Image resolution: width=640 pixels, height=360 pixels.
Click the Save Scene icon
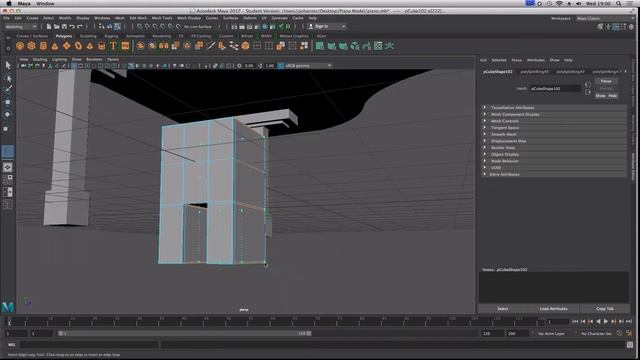[x=64, y=27]
